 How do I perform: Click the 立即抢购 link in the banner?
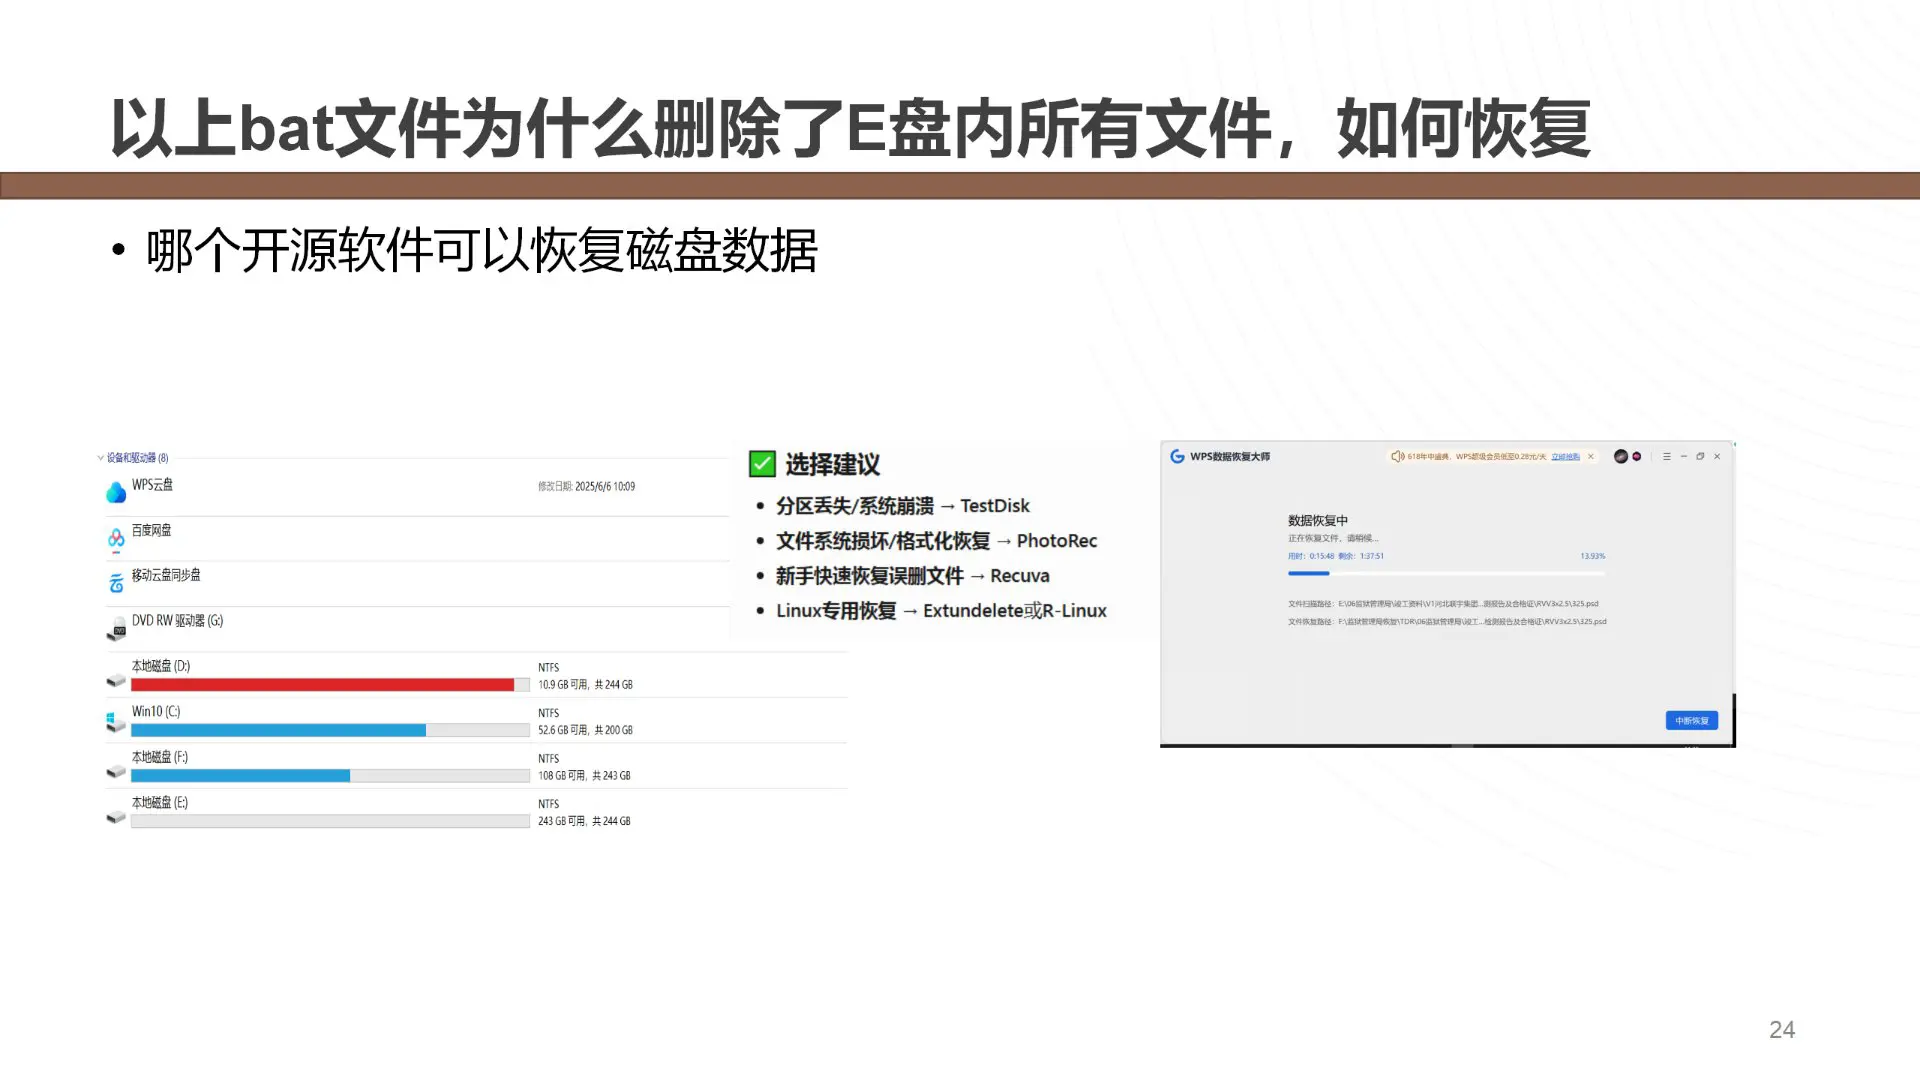[1565, 457]
